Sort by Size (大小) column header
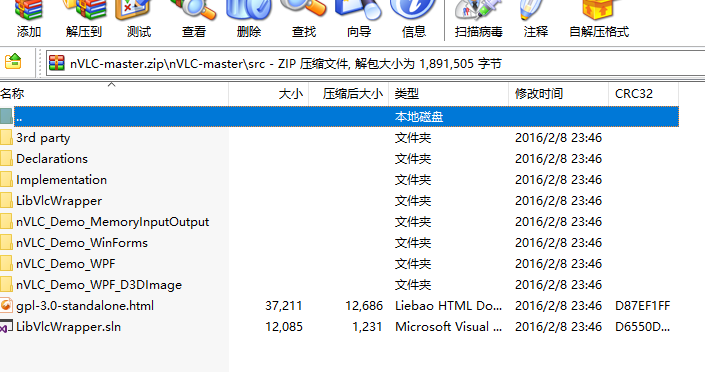Viewport: 705px width, 372px height. (x=268, y=94)
